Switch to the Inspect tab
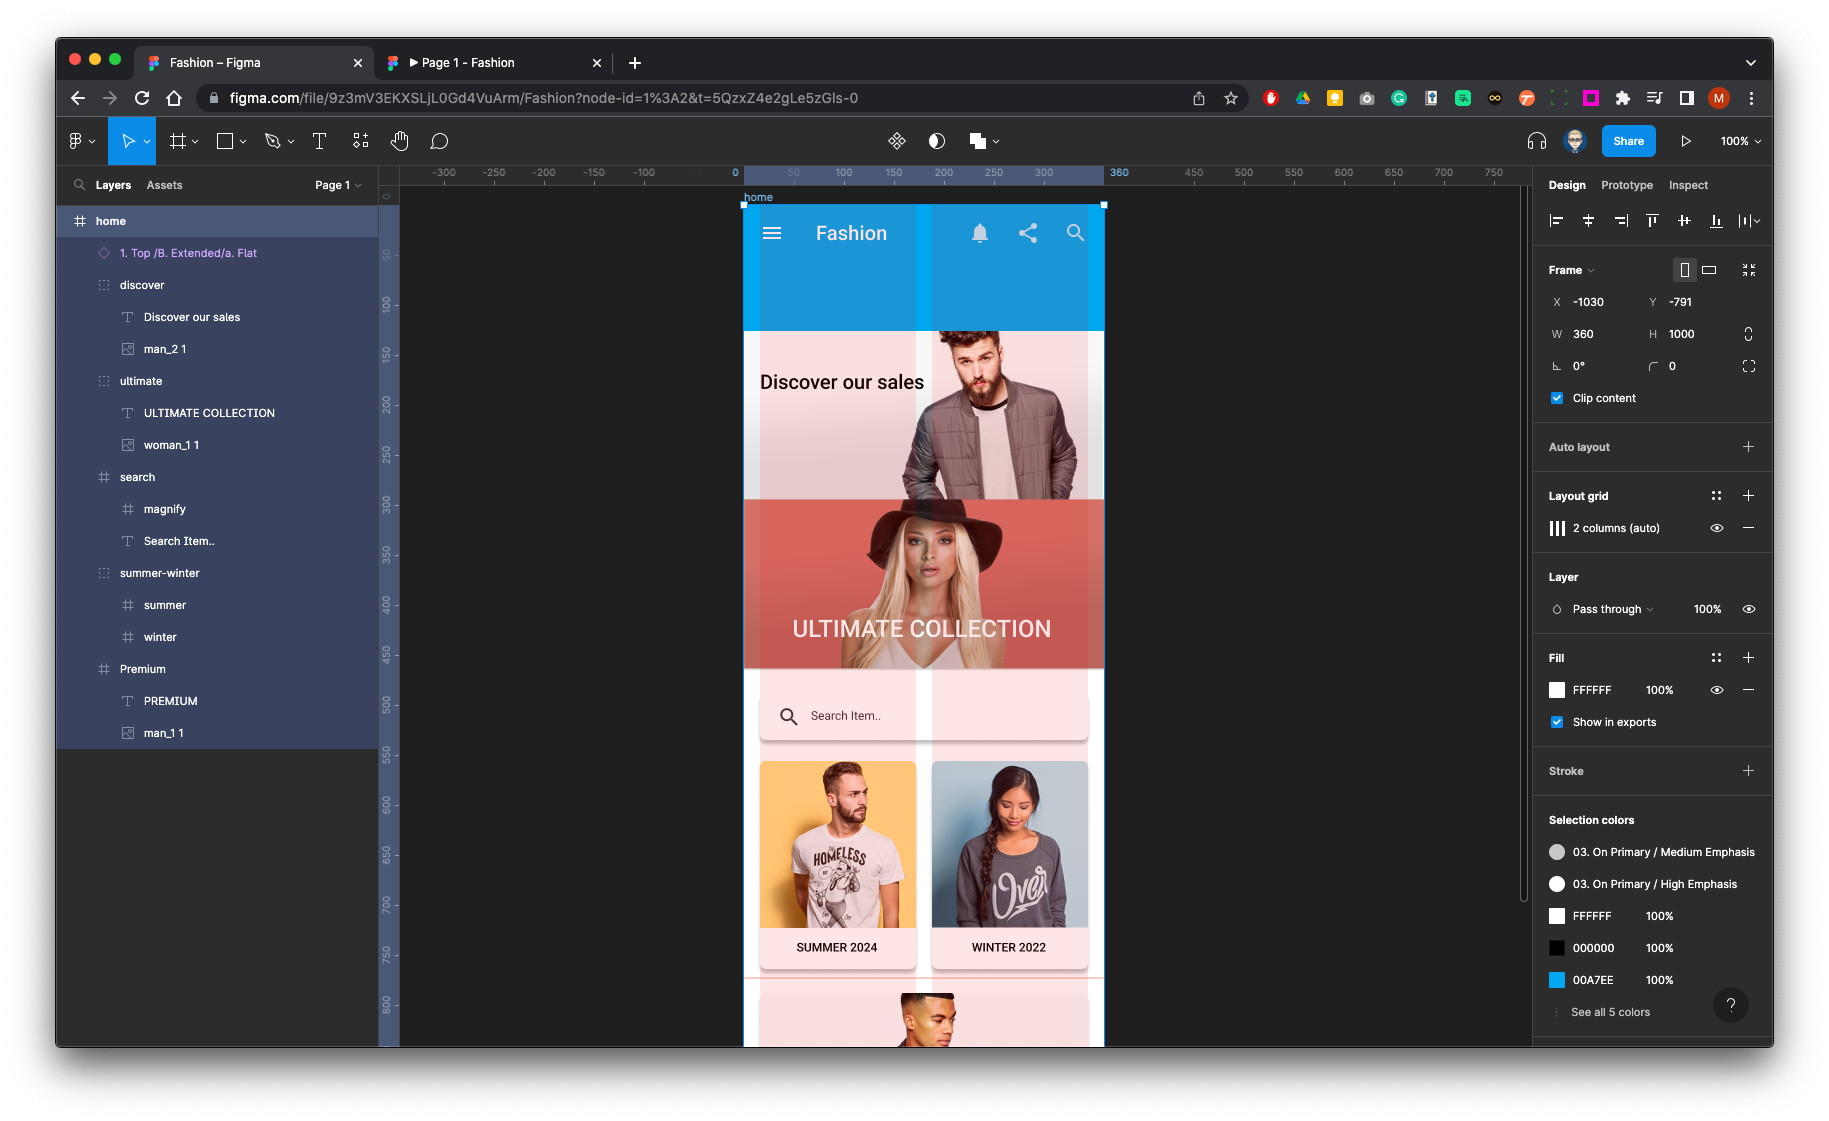This screenshot has height=1121, width=1829. tap(1688, 185)
